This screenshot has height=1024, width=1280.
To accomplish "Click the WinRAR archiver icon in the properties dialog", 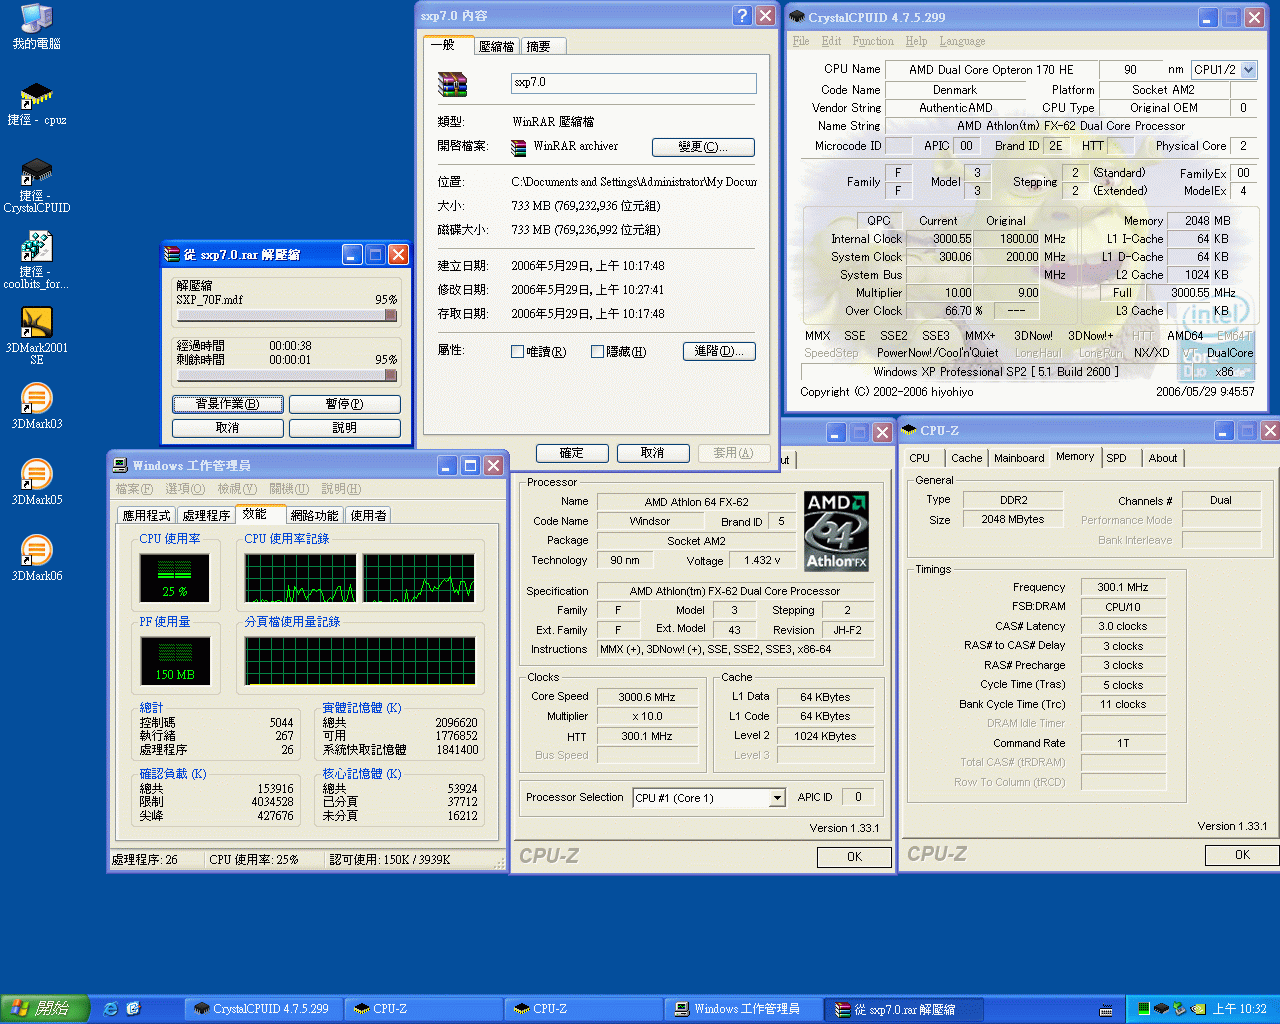I will click(x=517, y=147).
